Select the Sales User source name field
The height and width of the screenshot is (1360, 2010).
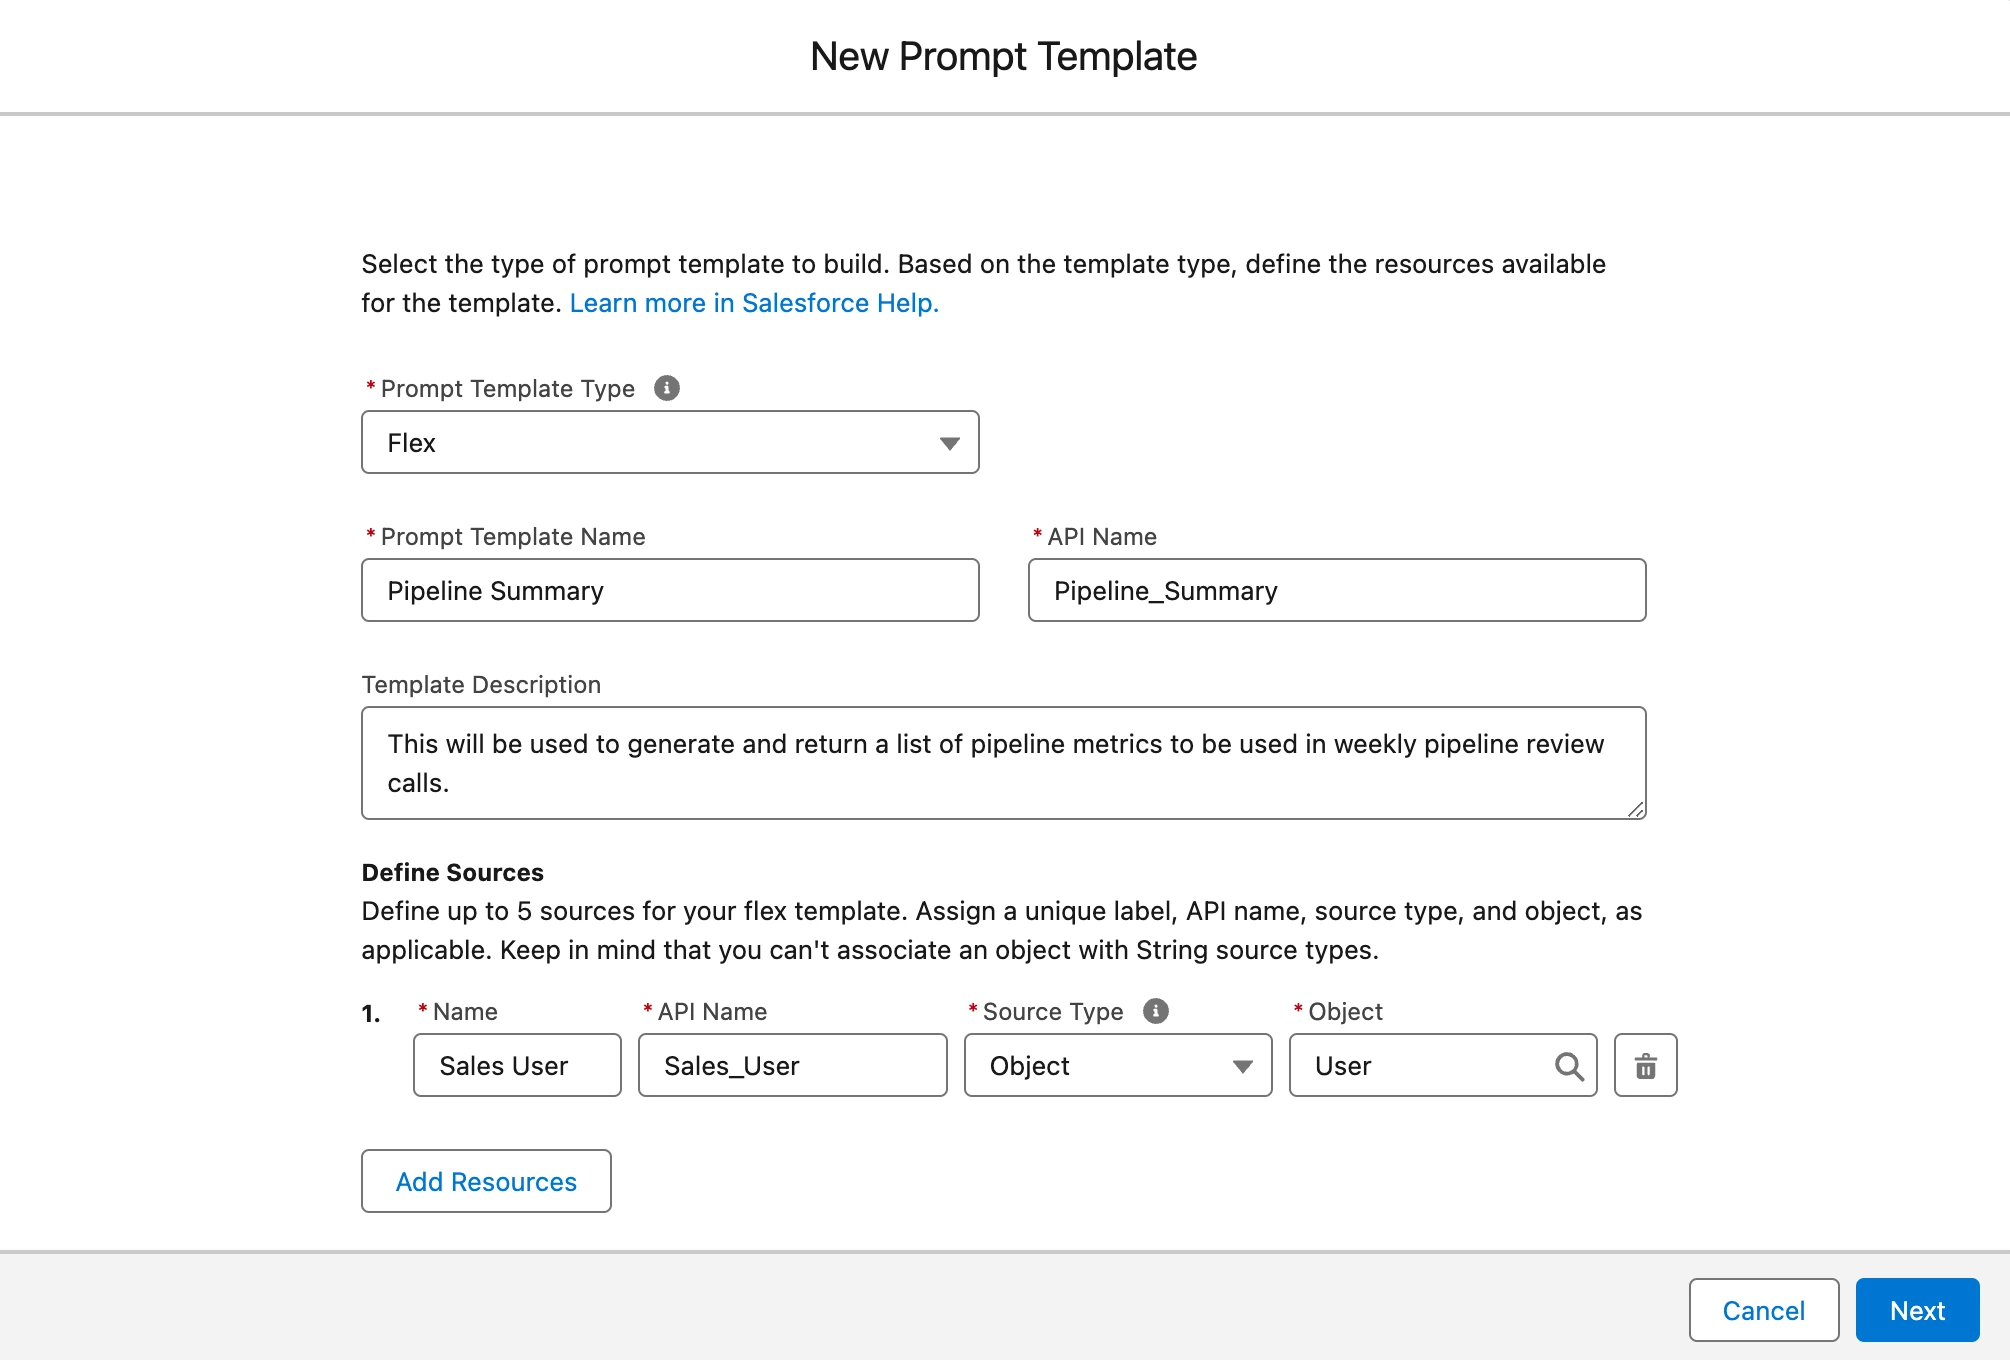[x=517, y=1066]
